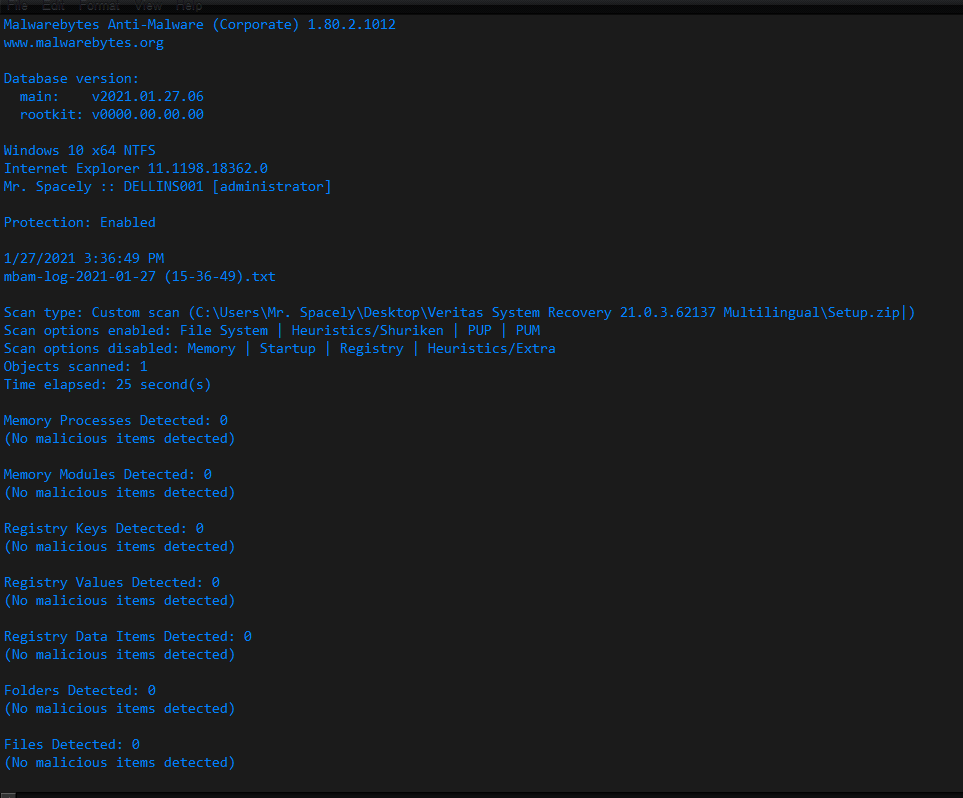Place cursor after Setup.zip in scan path
The height and width of the screenshot is (798, 963).
[x=901, y=312]
